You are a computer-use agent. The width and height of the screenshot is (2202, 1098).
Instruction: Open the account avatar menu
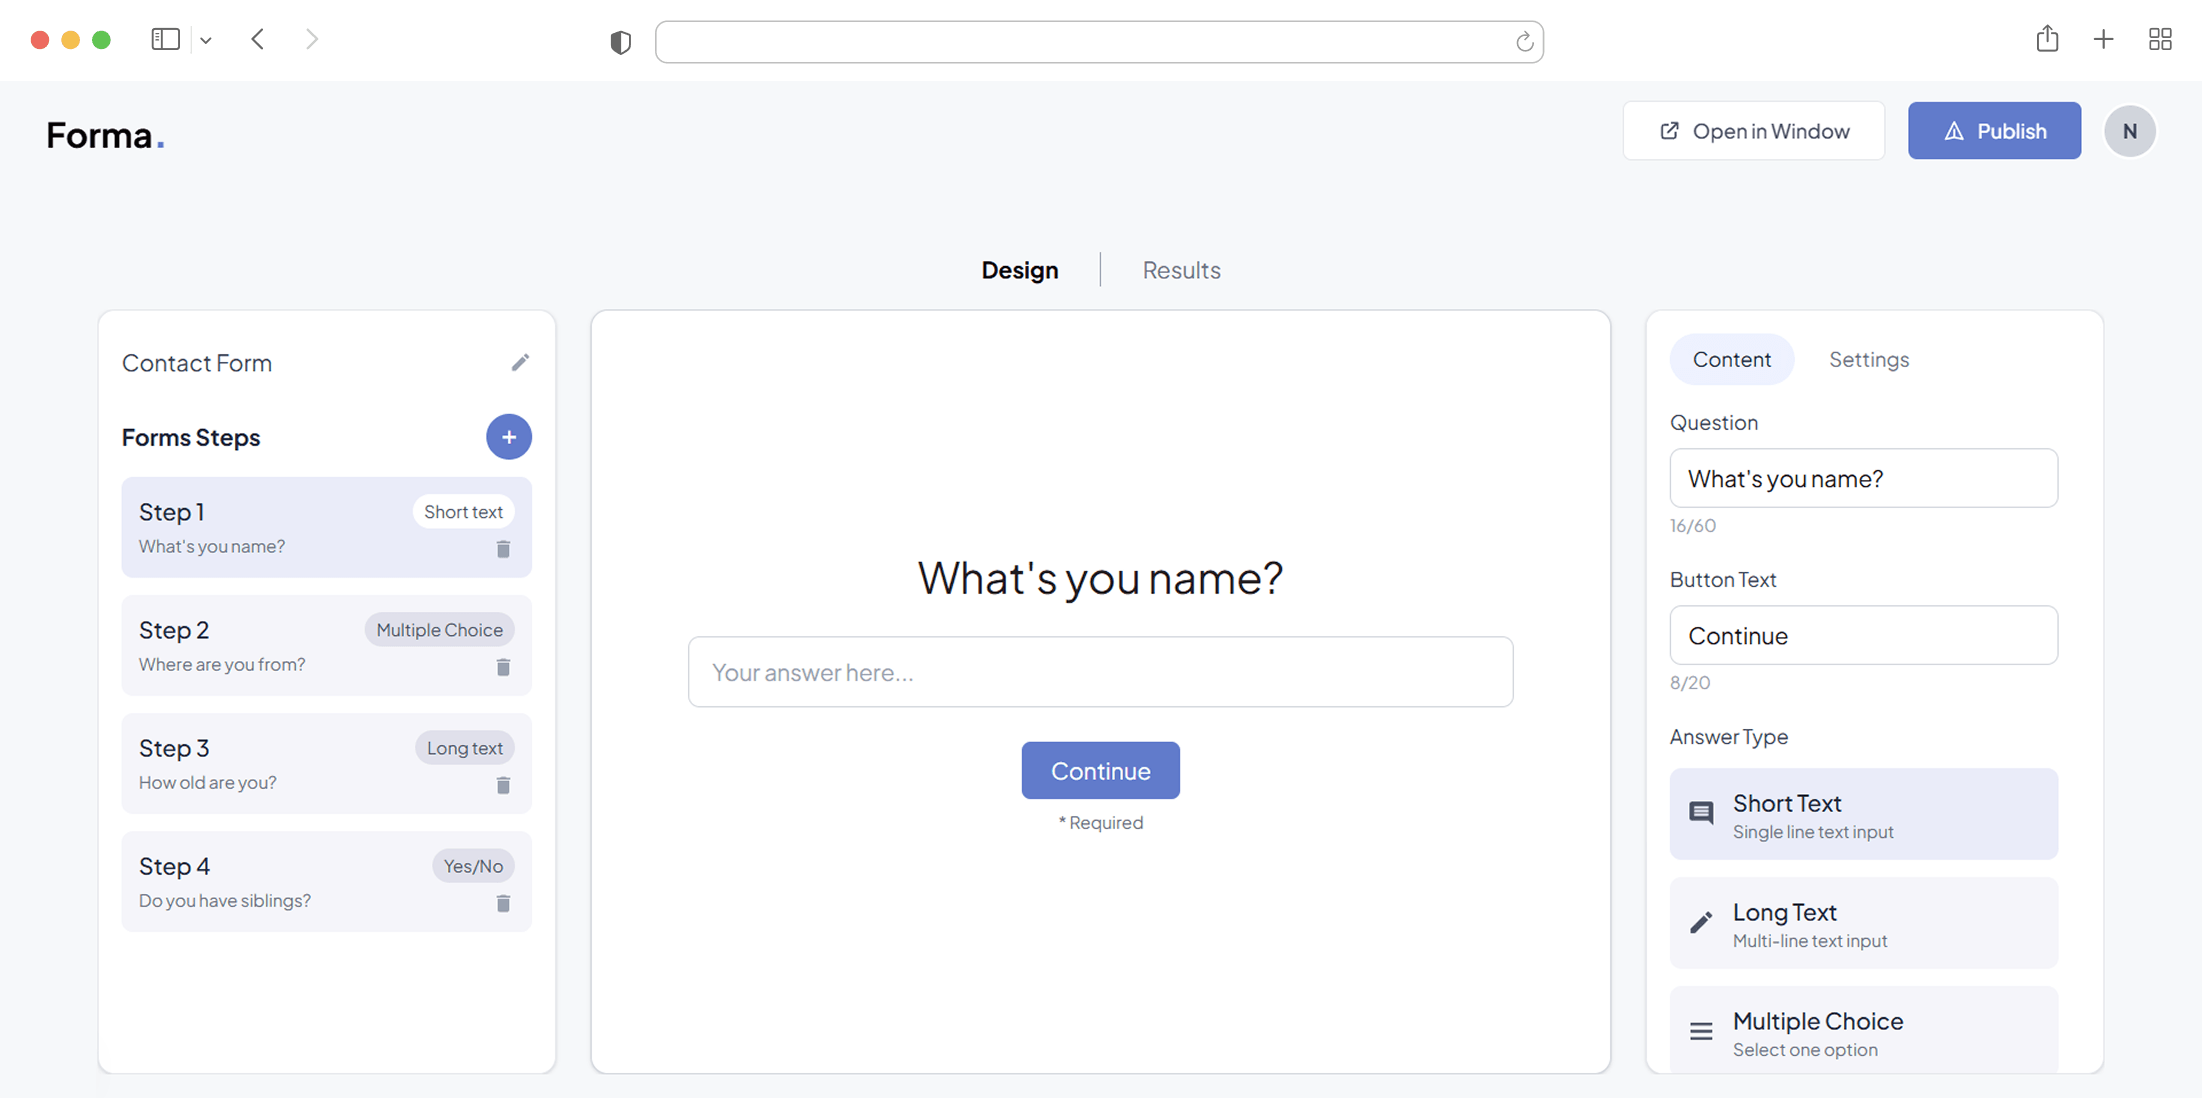pos(2129,131)
